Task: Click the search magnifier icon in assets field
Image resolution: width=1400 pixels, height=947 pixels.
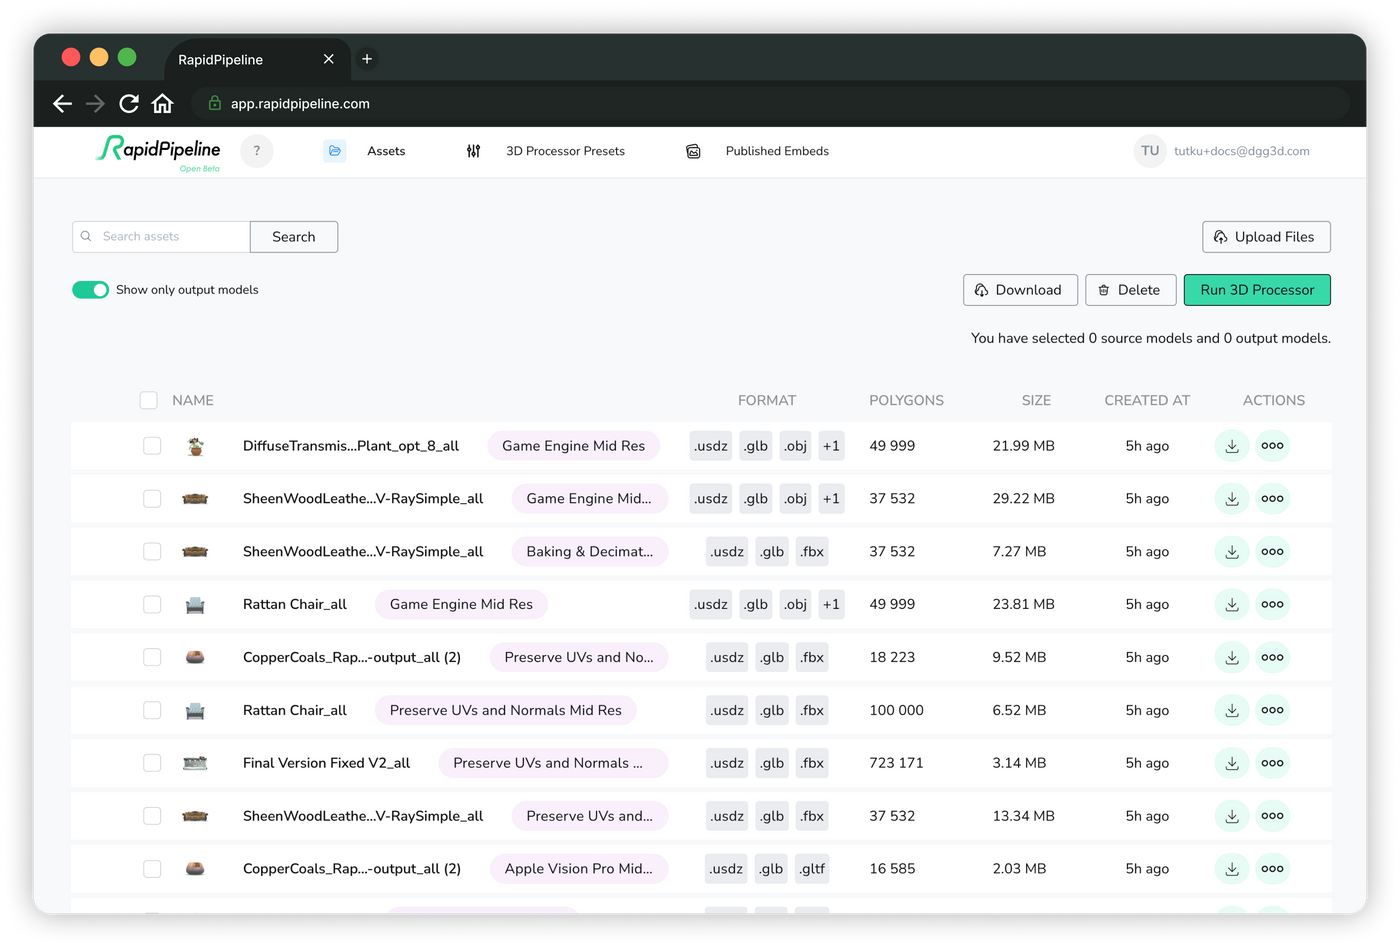Action: tap(87, 236)
